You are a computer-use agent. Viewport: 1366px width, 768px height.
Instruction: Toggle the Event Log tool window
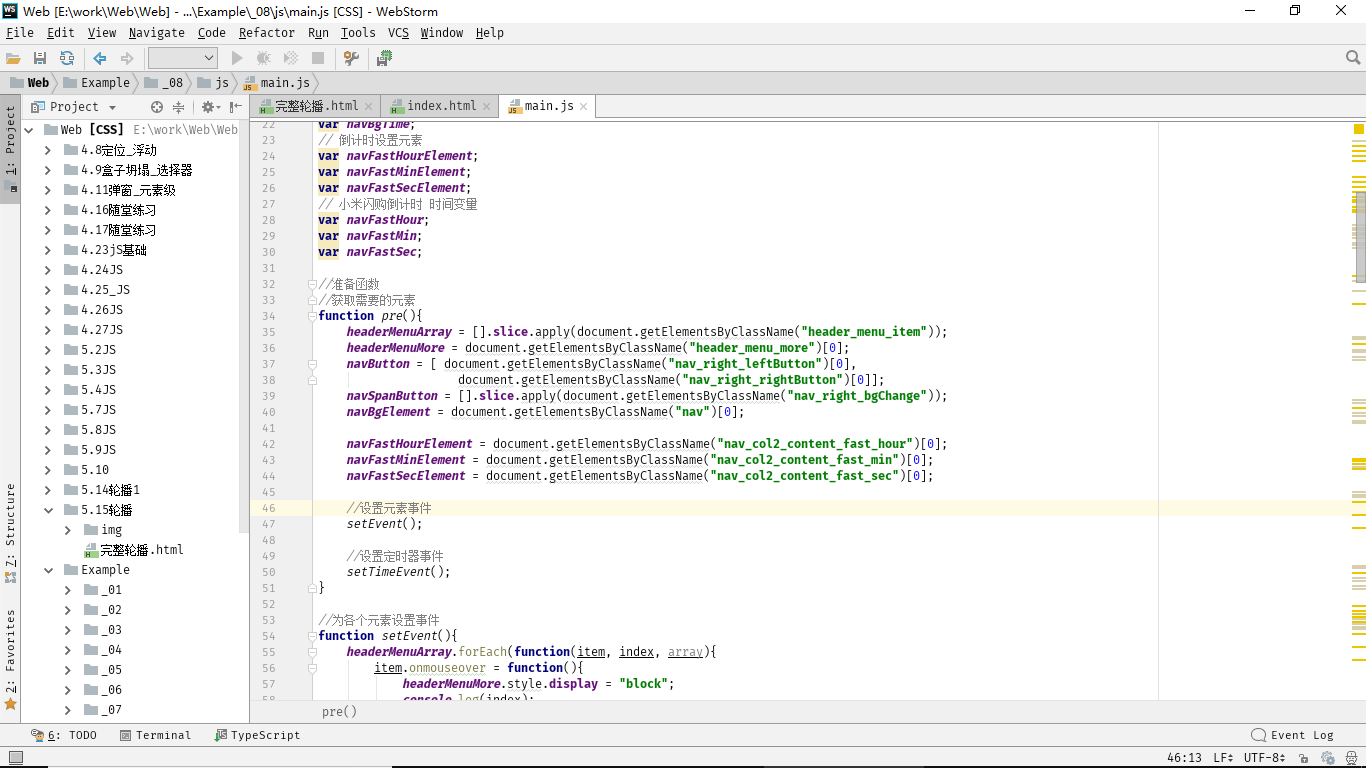coord(1293,735)
